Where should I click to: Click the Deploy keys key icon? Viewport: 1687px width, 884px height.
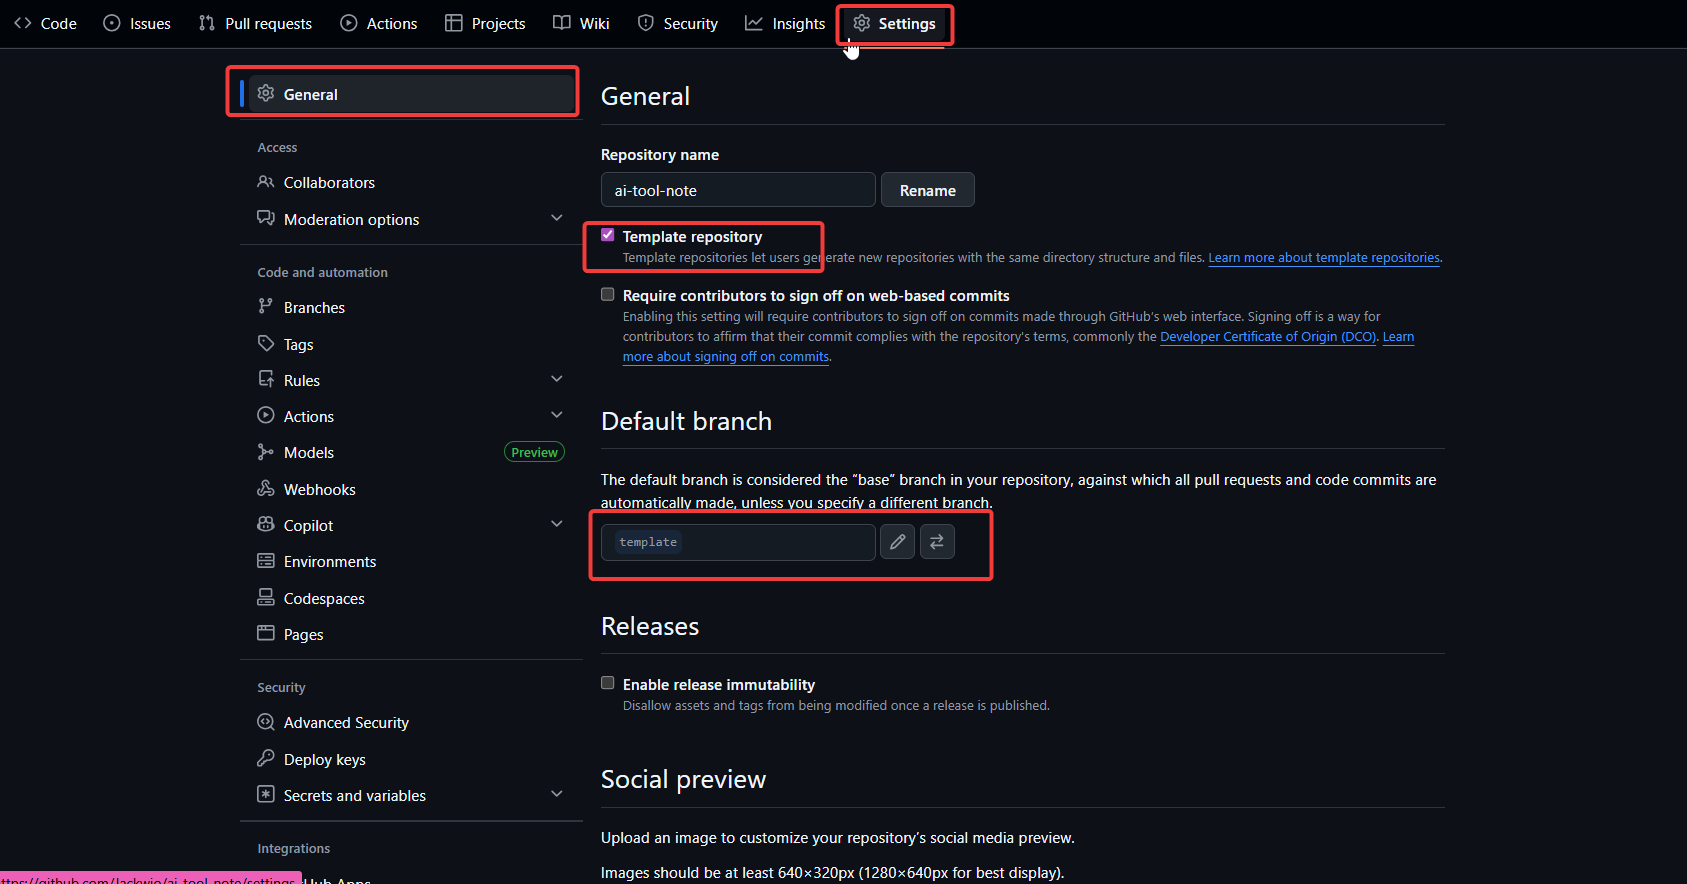point(266,759)
